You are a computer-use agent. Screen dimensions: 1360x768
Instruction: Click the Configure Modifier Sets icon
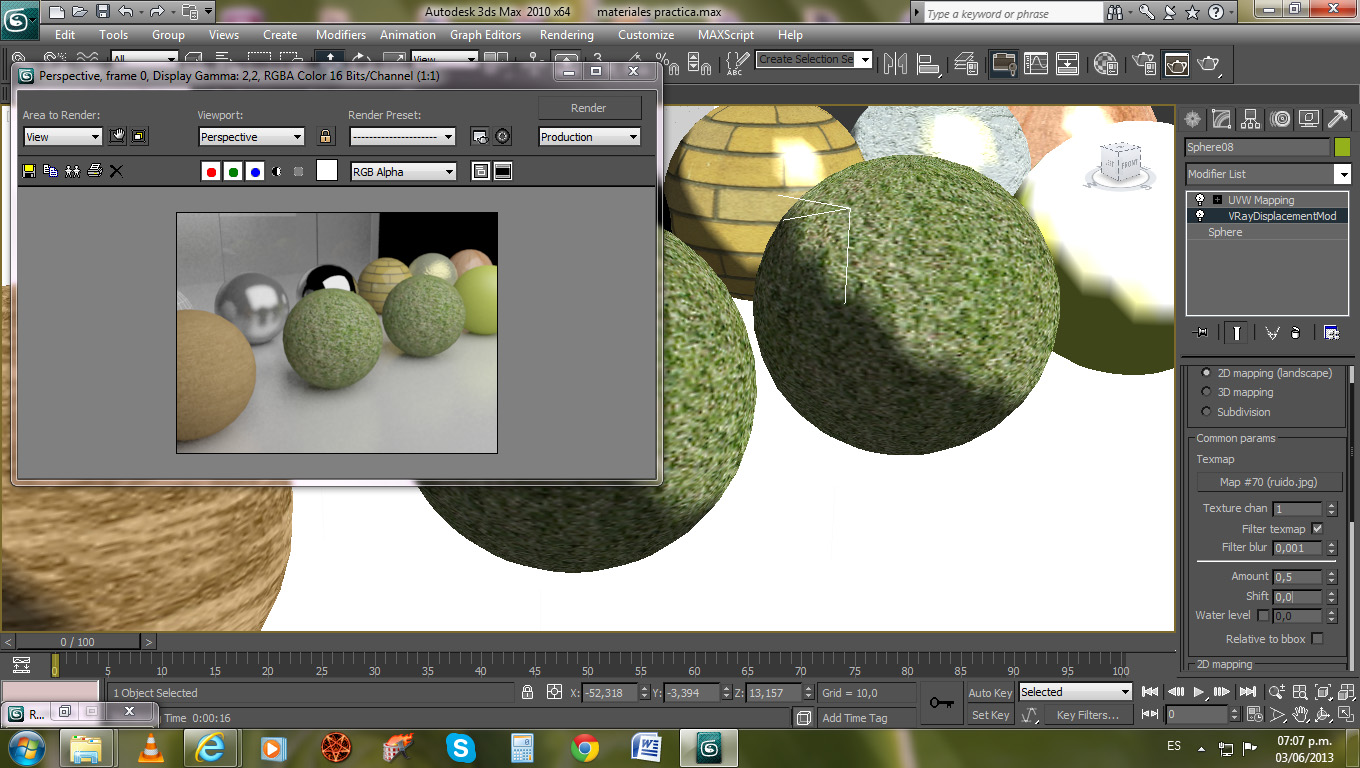point(1332,332)
